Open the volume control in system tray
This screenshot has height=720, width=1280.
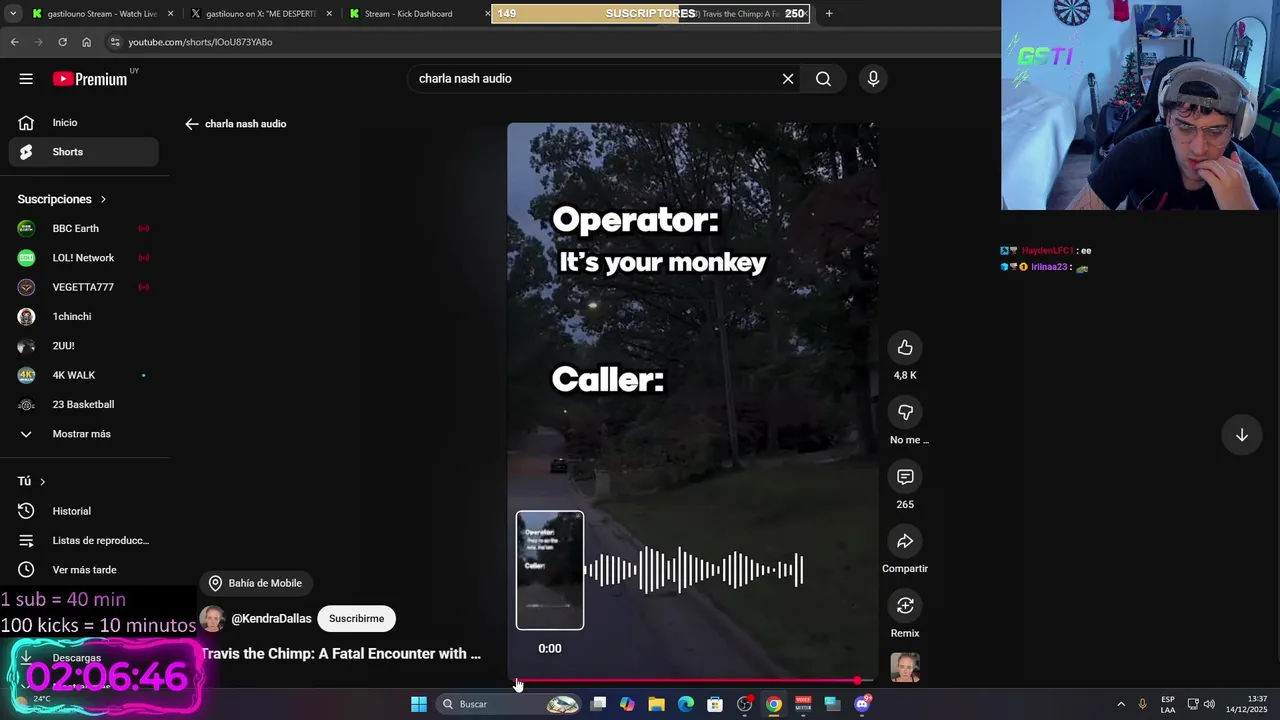pos(1209,704)
